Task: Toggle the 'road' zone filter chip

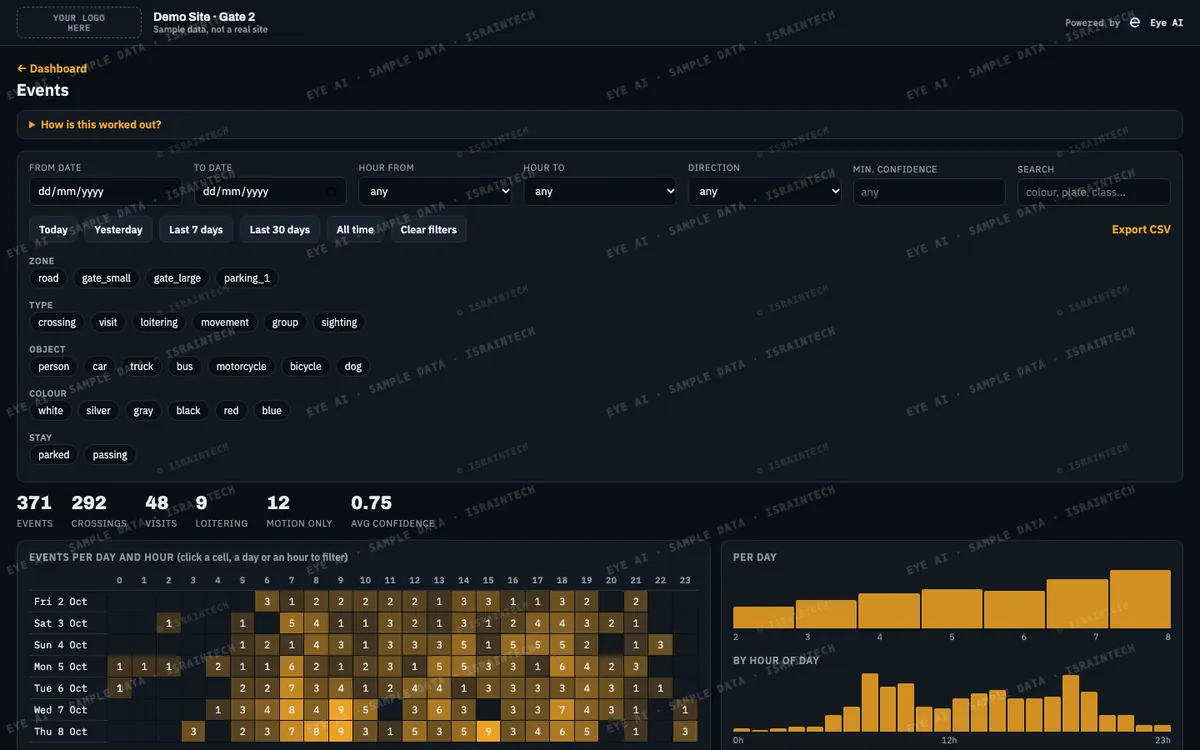Action: [x=49, y=278]
